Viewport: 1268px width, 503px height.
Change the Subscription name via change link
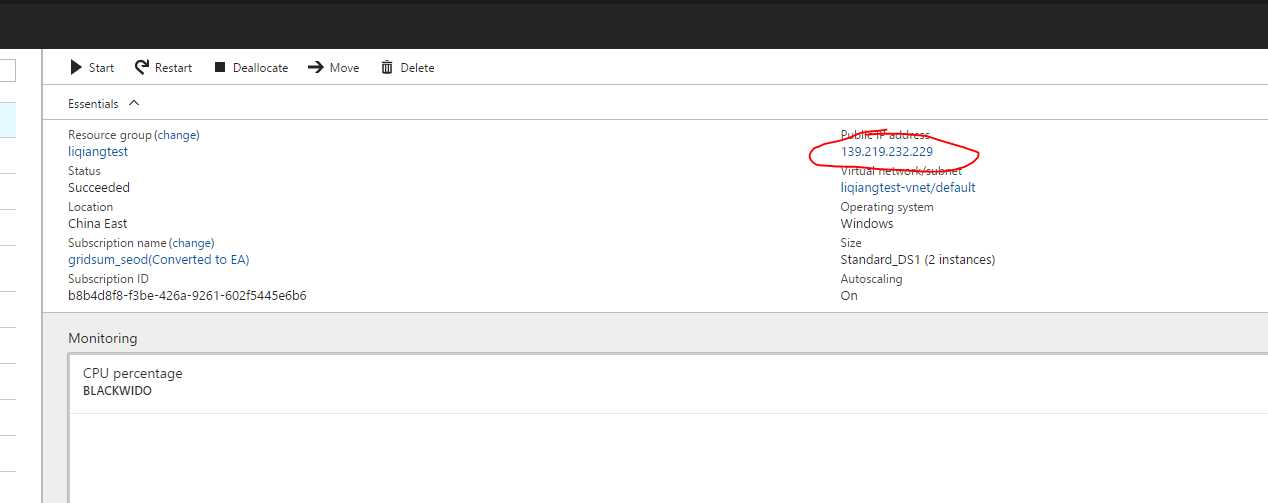point(192,243)
